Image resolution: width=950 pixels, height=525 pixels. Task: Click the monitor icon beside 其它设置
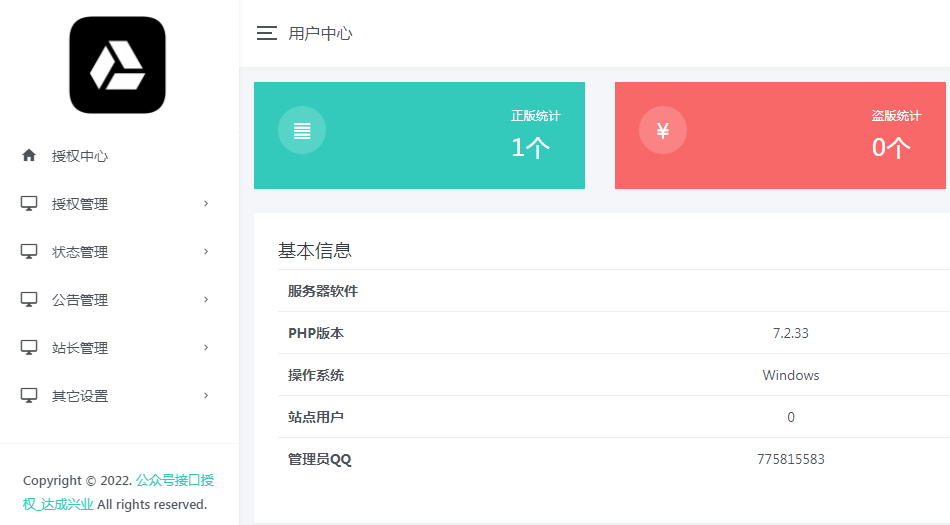(x=29, y=396)
